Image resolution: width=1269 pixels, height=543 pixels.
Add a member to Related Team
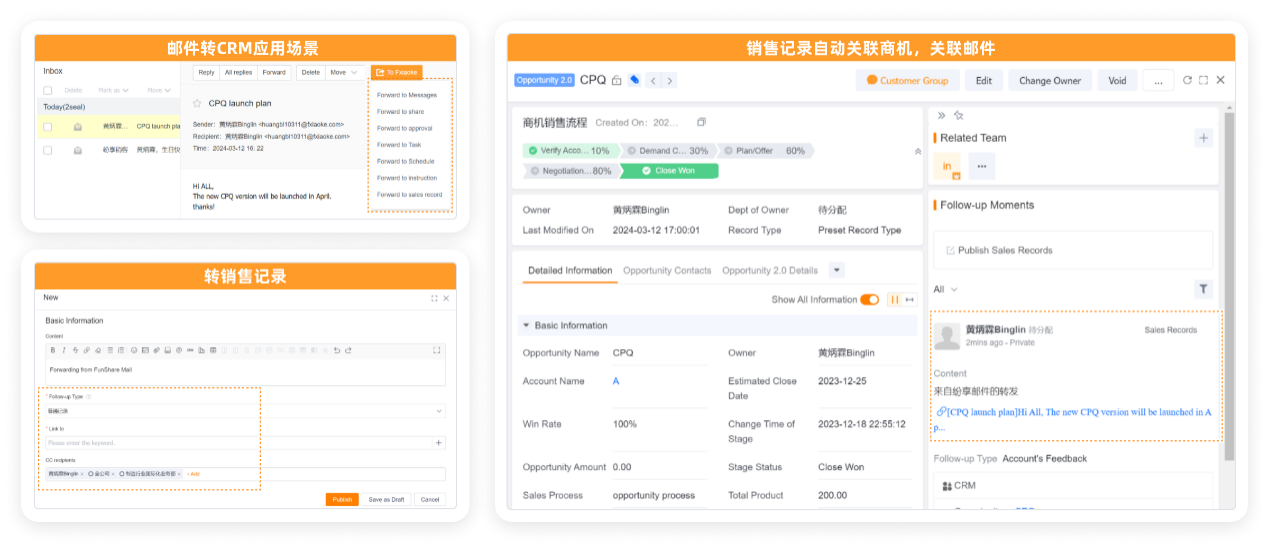(1203, 138)
